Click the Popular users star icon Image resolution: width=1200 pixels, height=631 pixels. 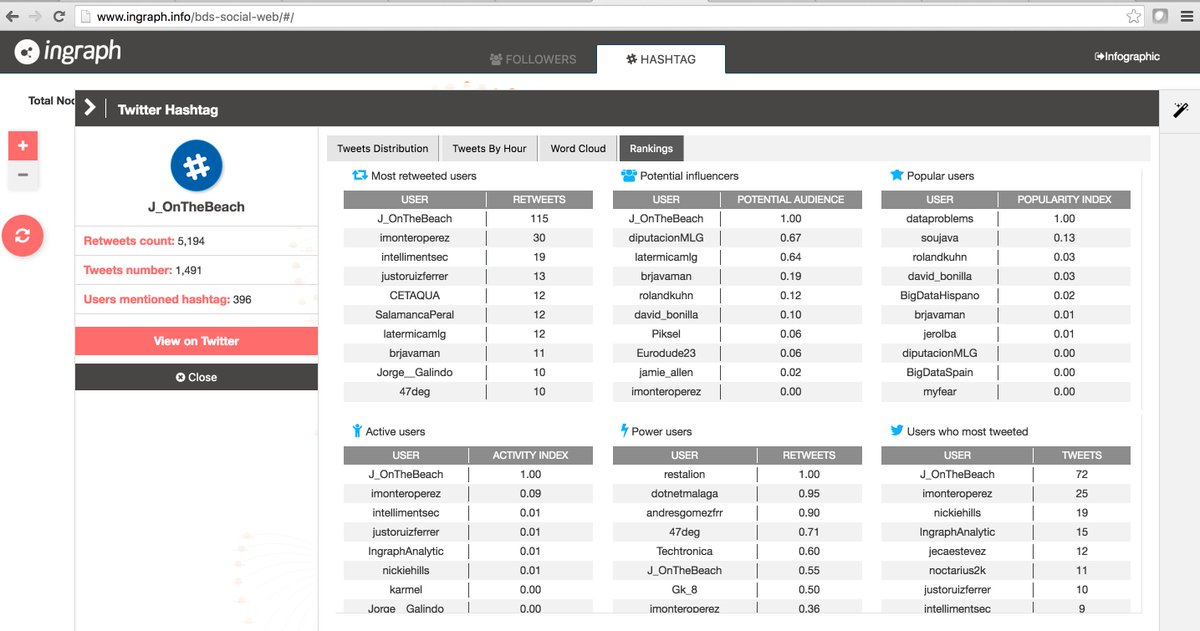pyautogui.click(x=897, y=175)
